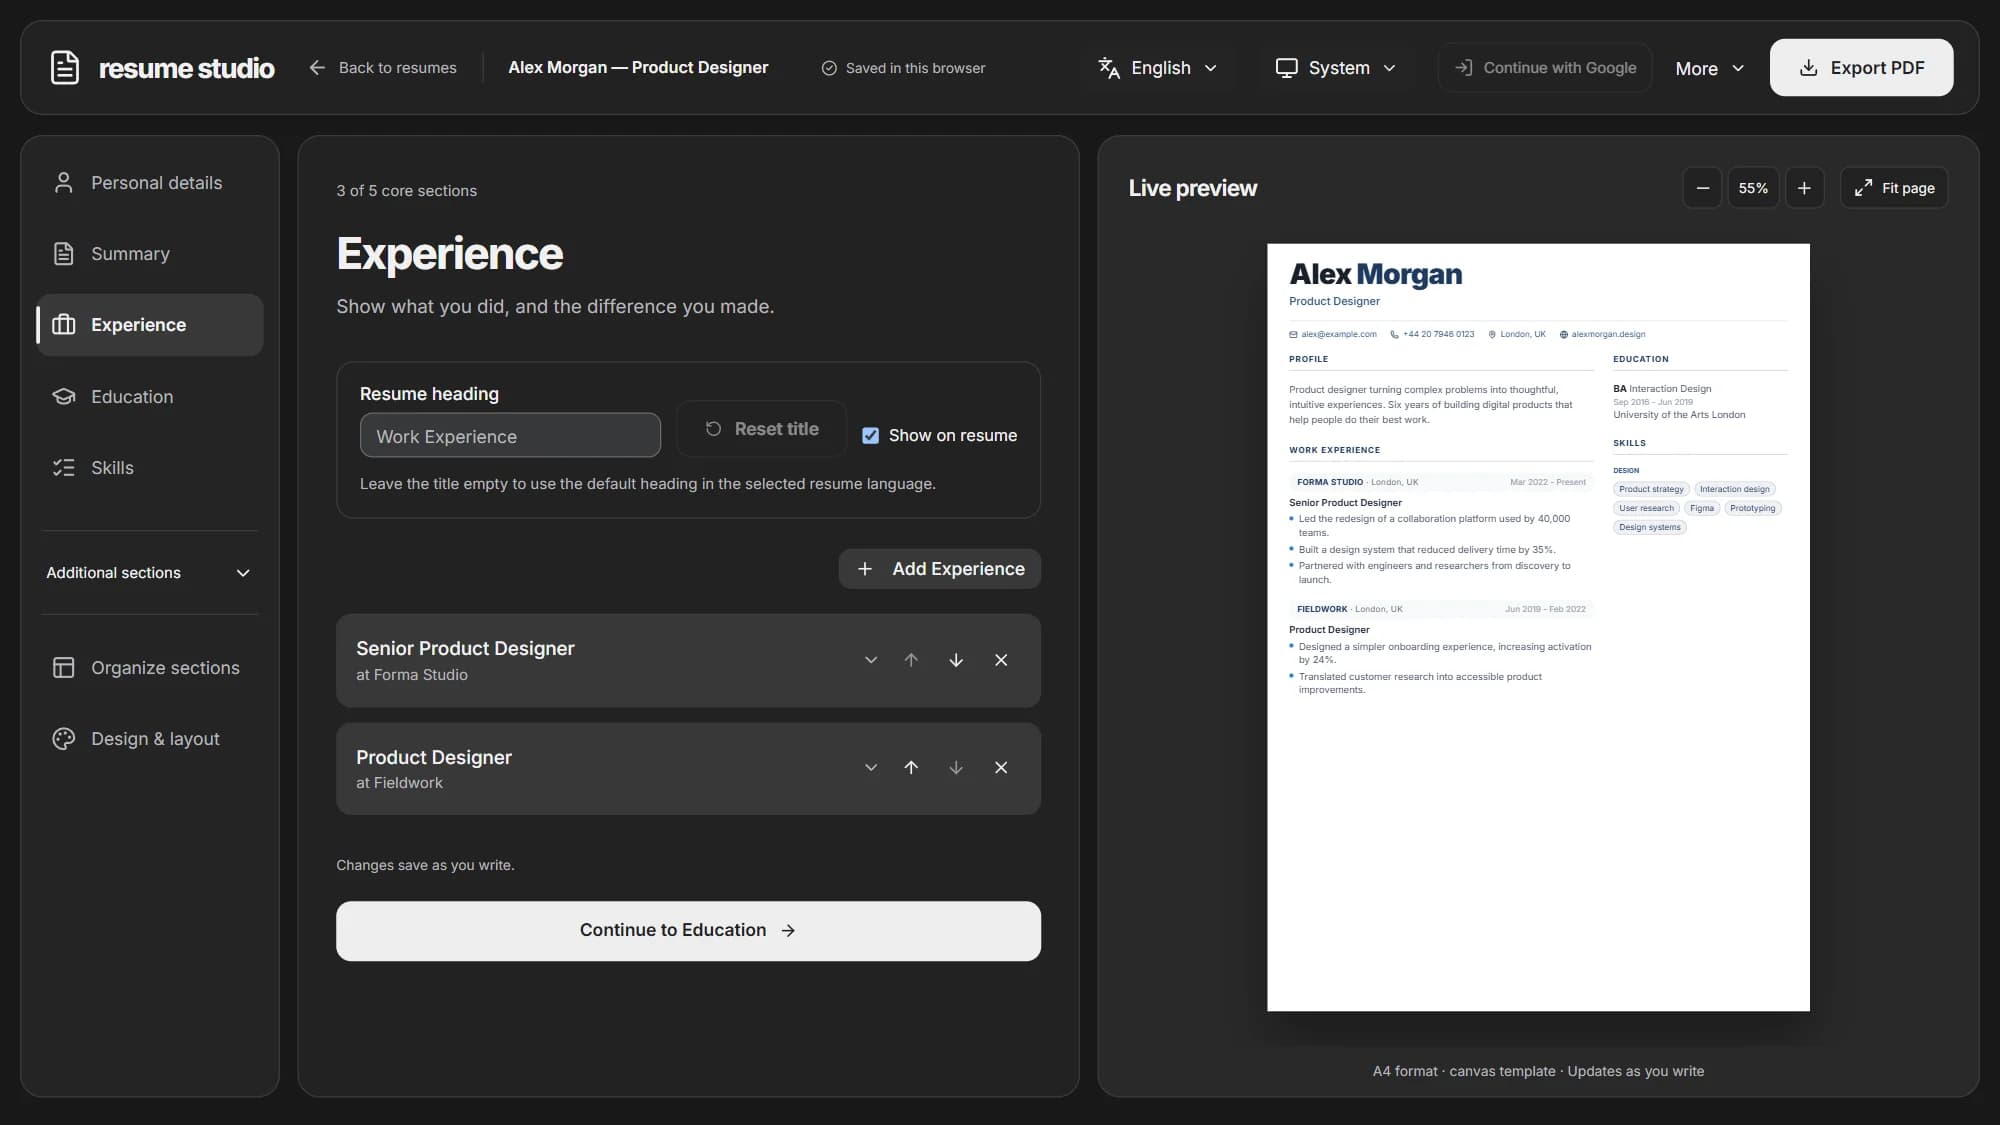Open the Summary section
The height and width of the screenshot is (1125, 2000).
pyautogui.click(x=150, y=254)
